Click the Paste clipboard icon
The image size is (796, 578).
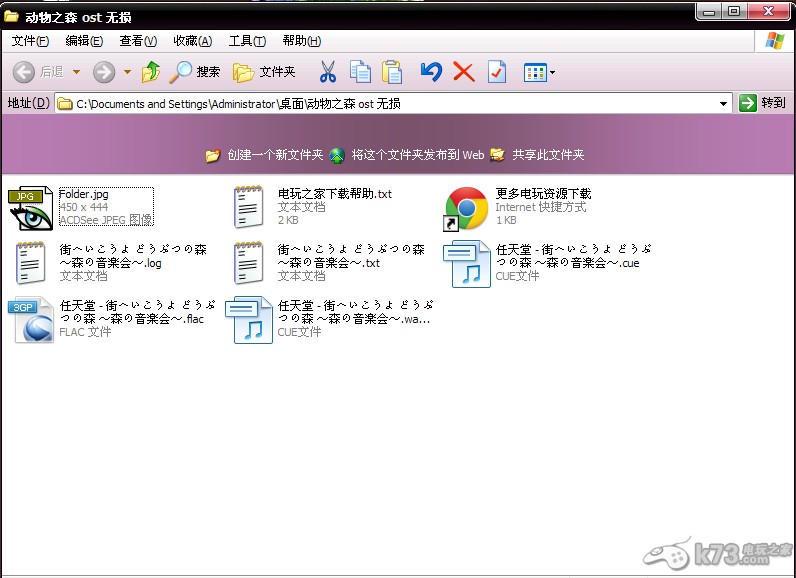392,72
